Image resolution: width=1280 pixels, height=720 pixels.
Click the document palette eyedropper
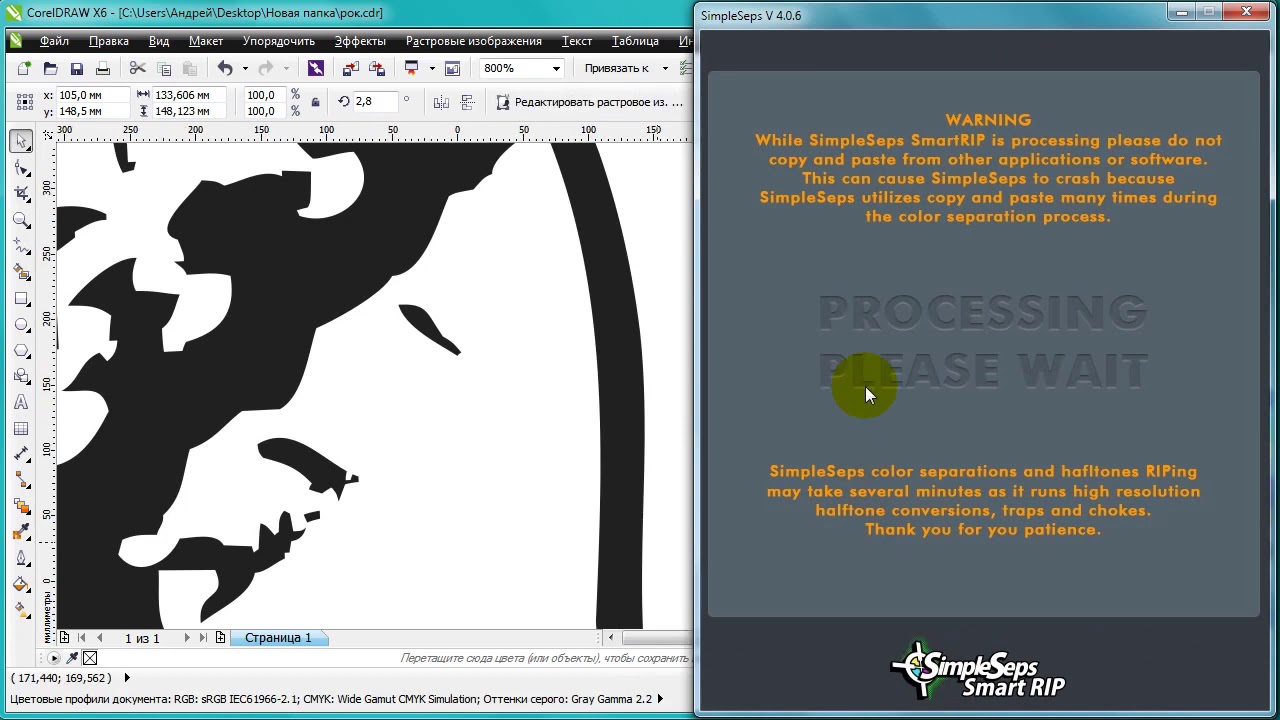tap(72, 658)
